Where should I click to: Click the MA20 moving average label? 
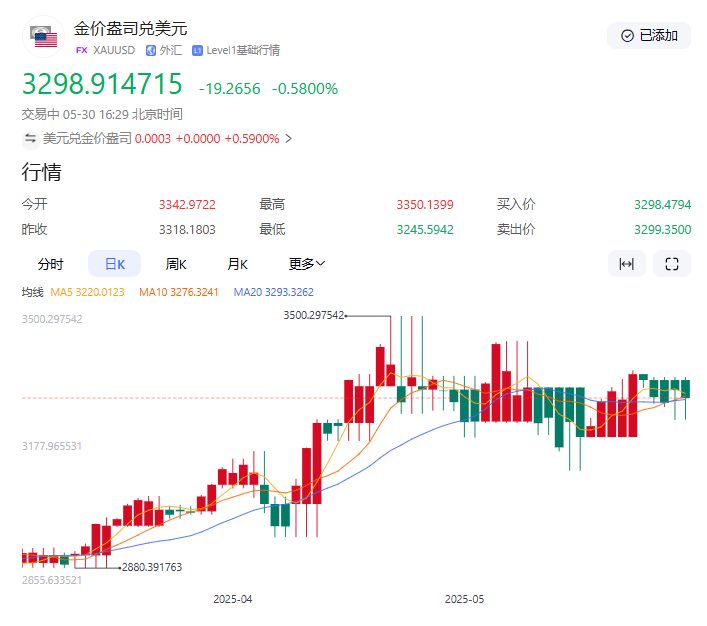point(273,292)
